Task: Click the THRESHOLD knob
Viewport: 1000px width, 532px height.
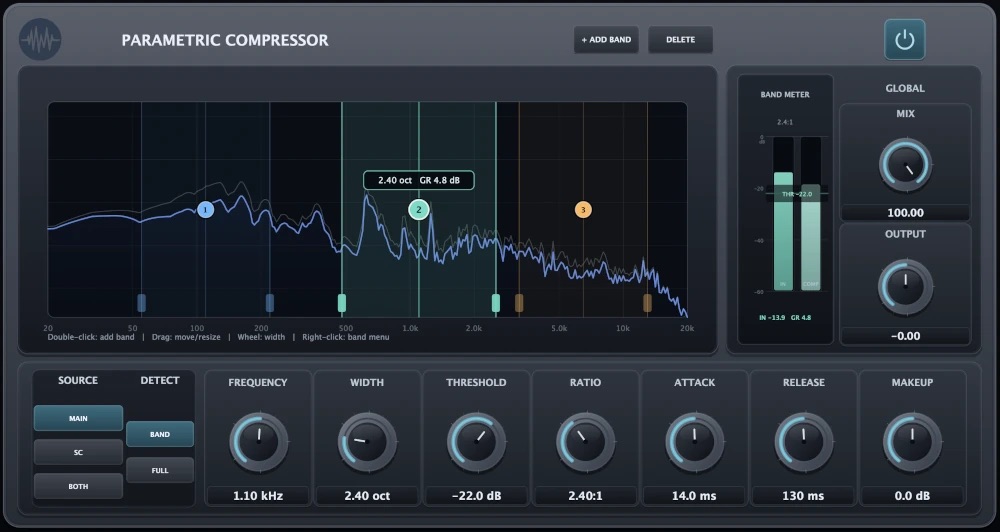Action: click(x=476, y=441)
